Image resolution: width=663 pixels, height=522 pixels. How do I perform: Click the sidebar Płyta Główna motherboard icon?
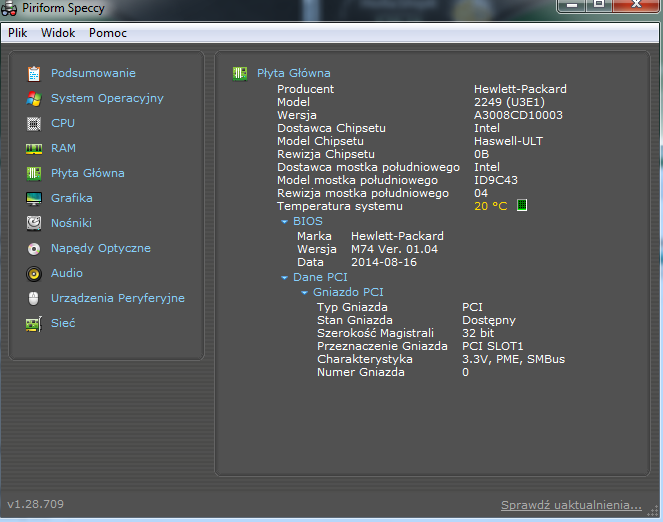[x=34, y=173]
